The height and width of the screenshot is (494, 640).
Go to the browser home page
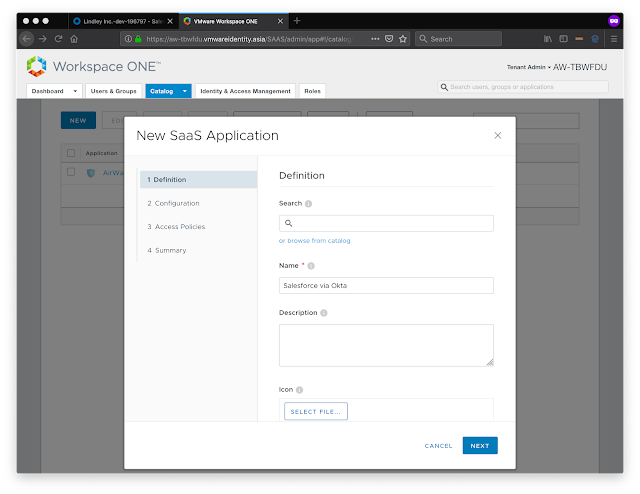pyautogui.click(x=74, y=39)
